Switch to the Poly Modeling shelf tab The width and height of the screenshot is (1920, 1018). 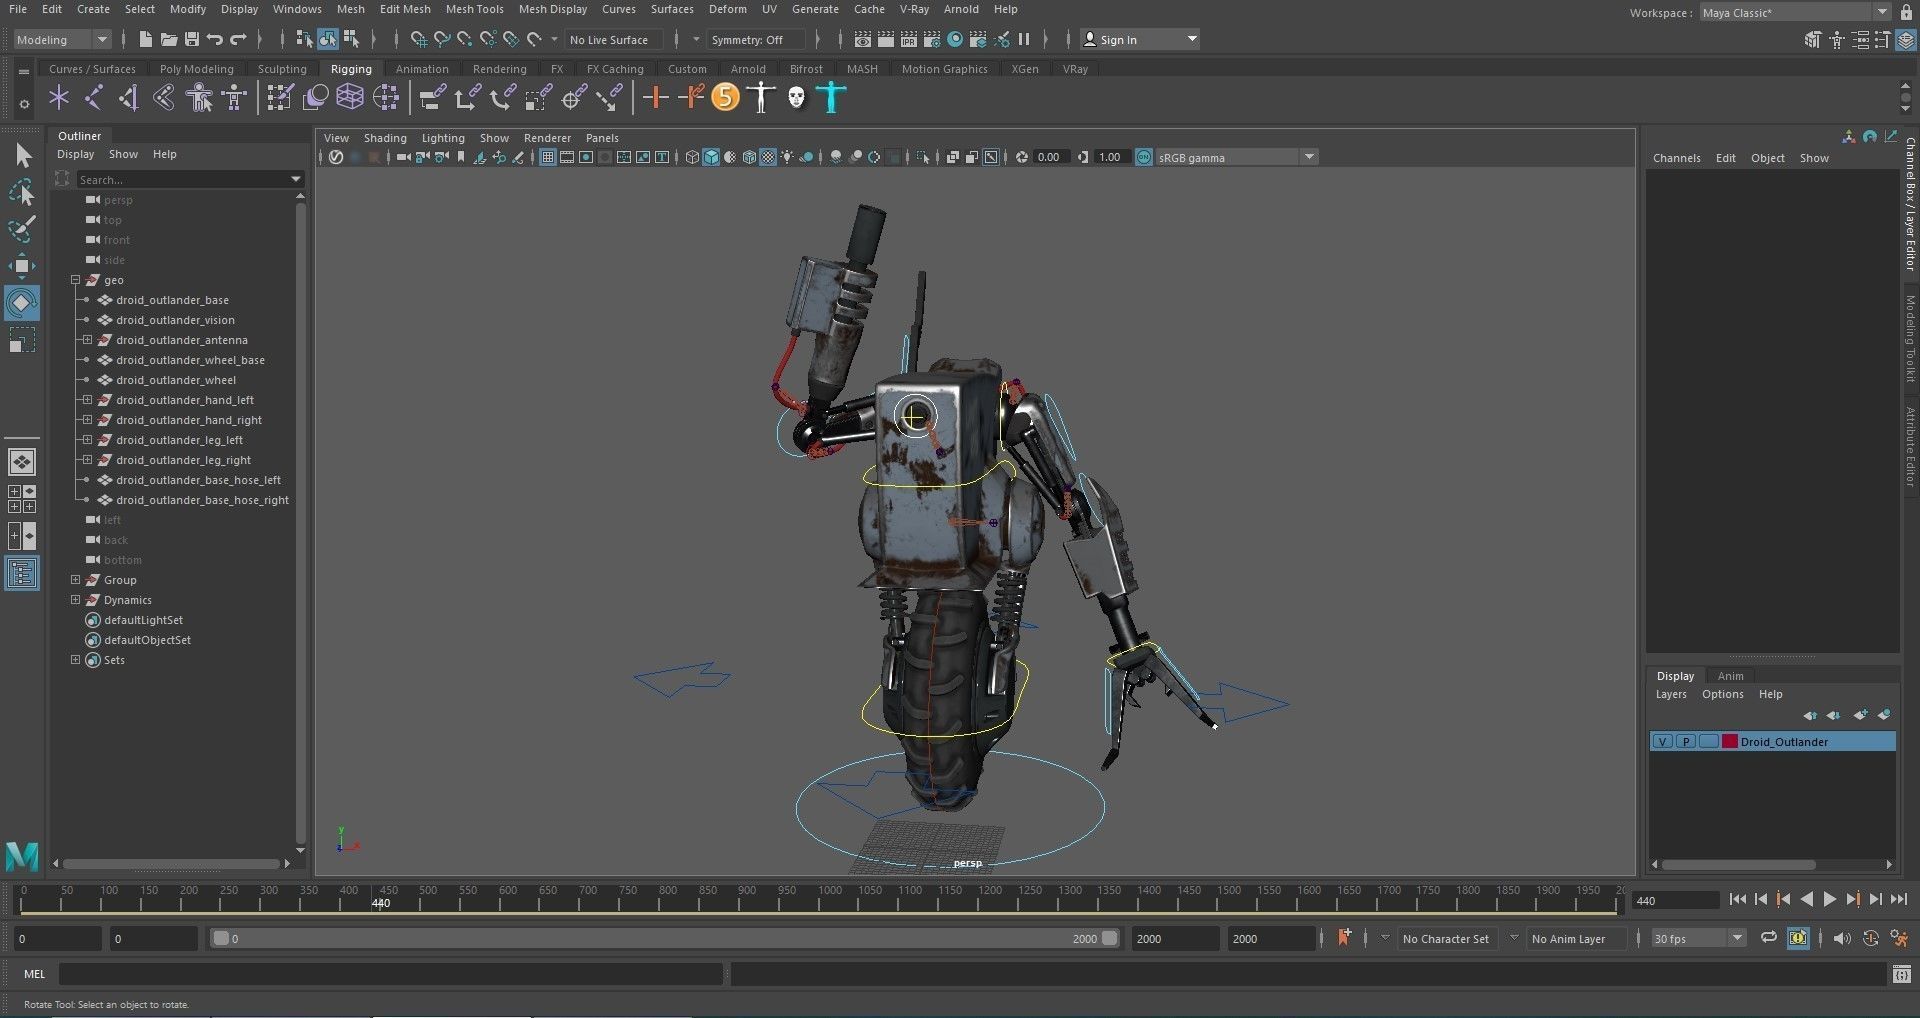click(x=197, y=69)
